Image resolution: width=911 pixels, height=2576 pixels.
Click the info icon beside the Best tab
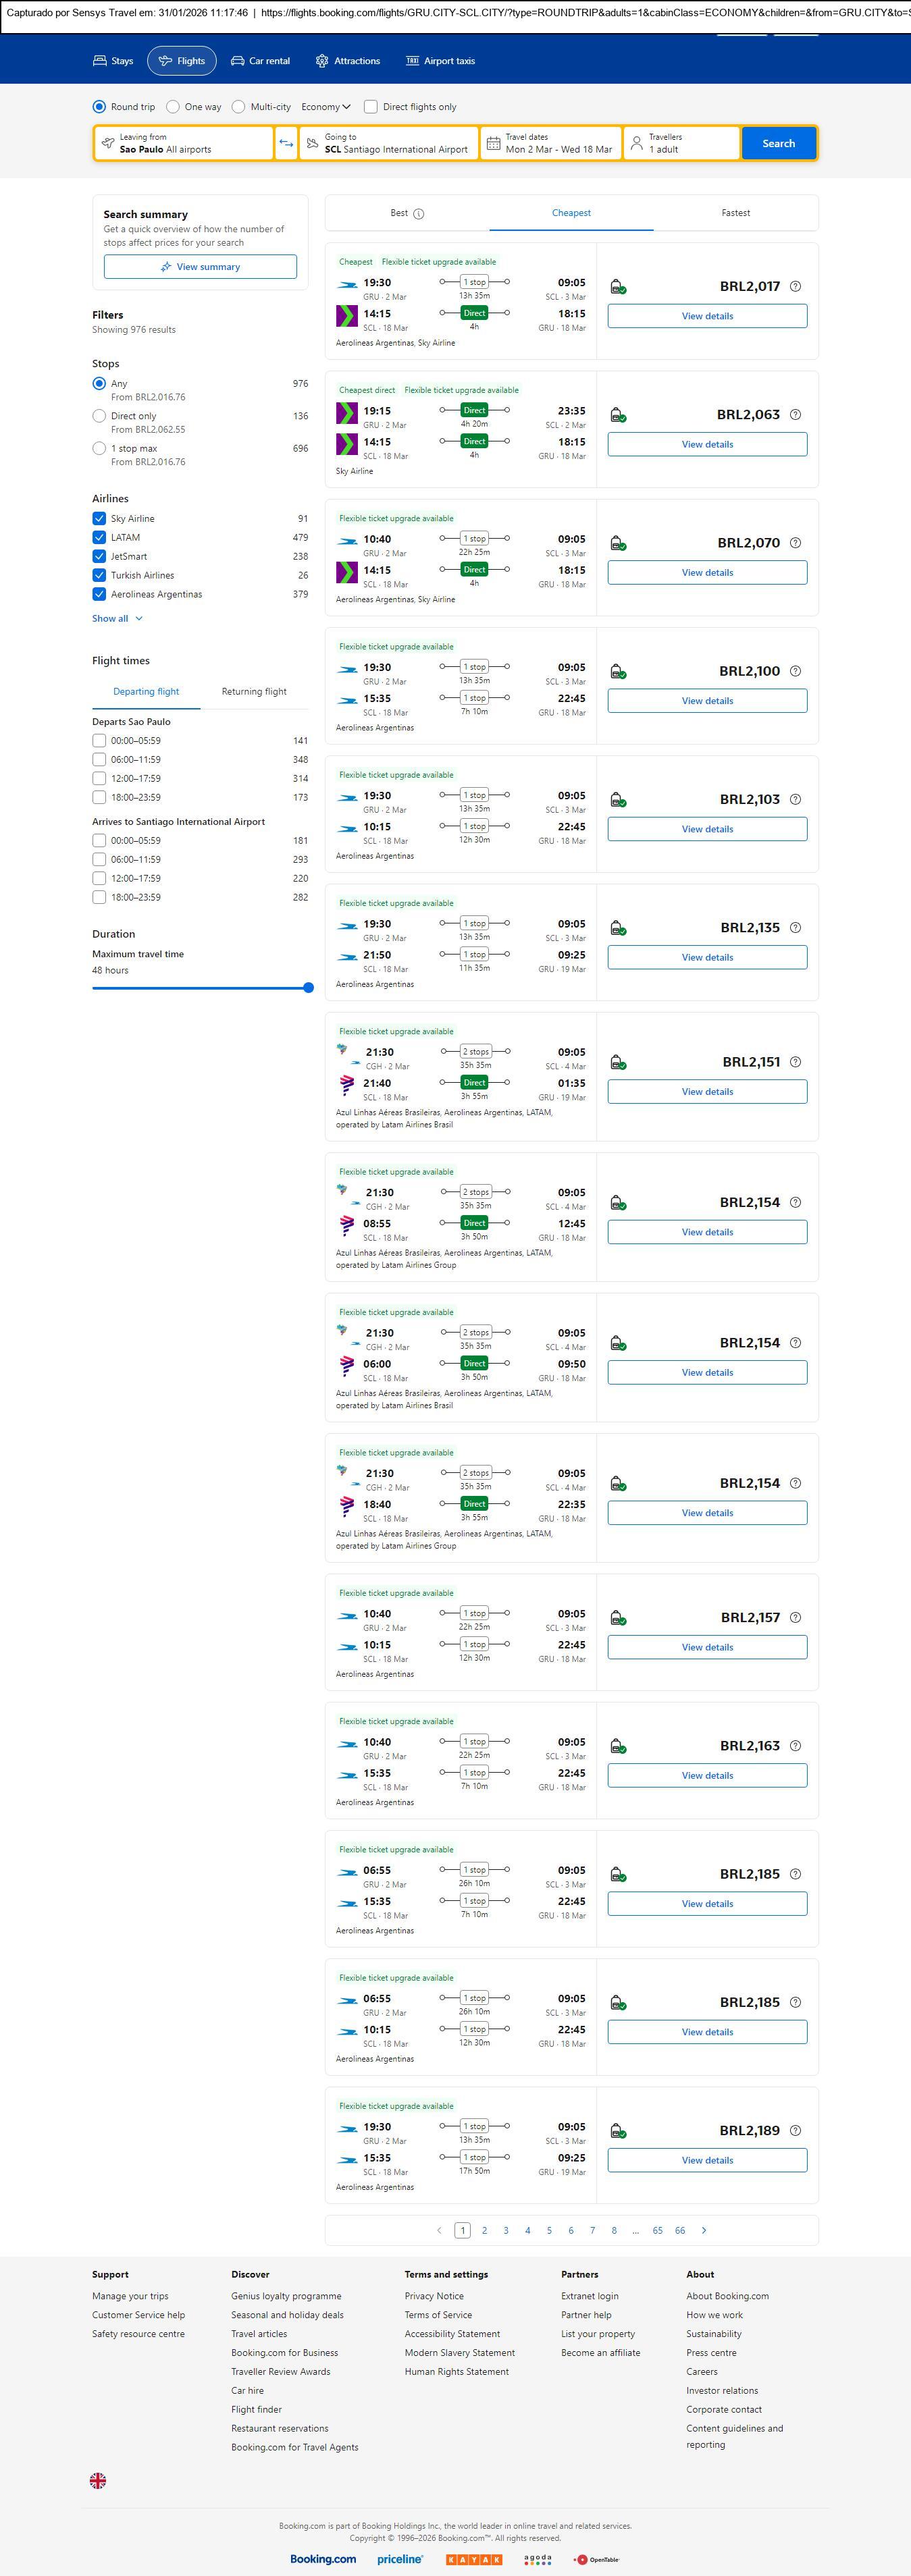pos(419,214)
